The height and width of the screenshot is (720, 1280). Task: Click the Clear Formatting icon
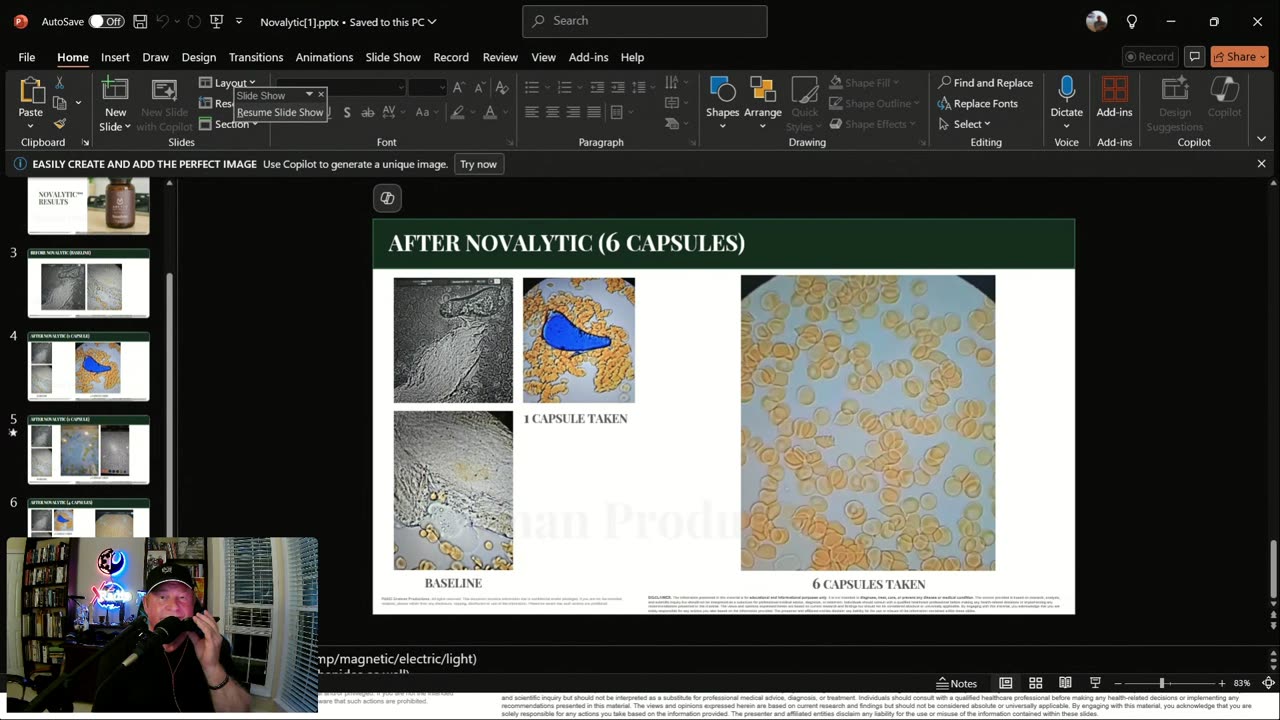502,87
